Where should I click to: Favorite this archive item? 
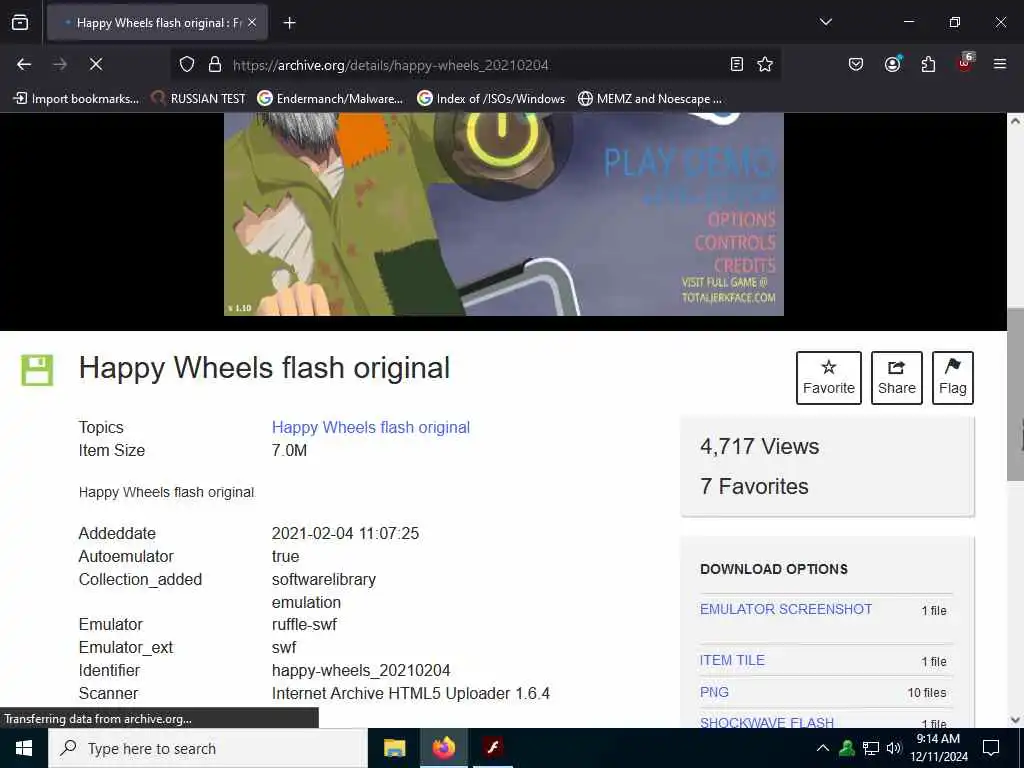829,378
